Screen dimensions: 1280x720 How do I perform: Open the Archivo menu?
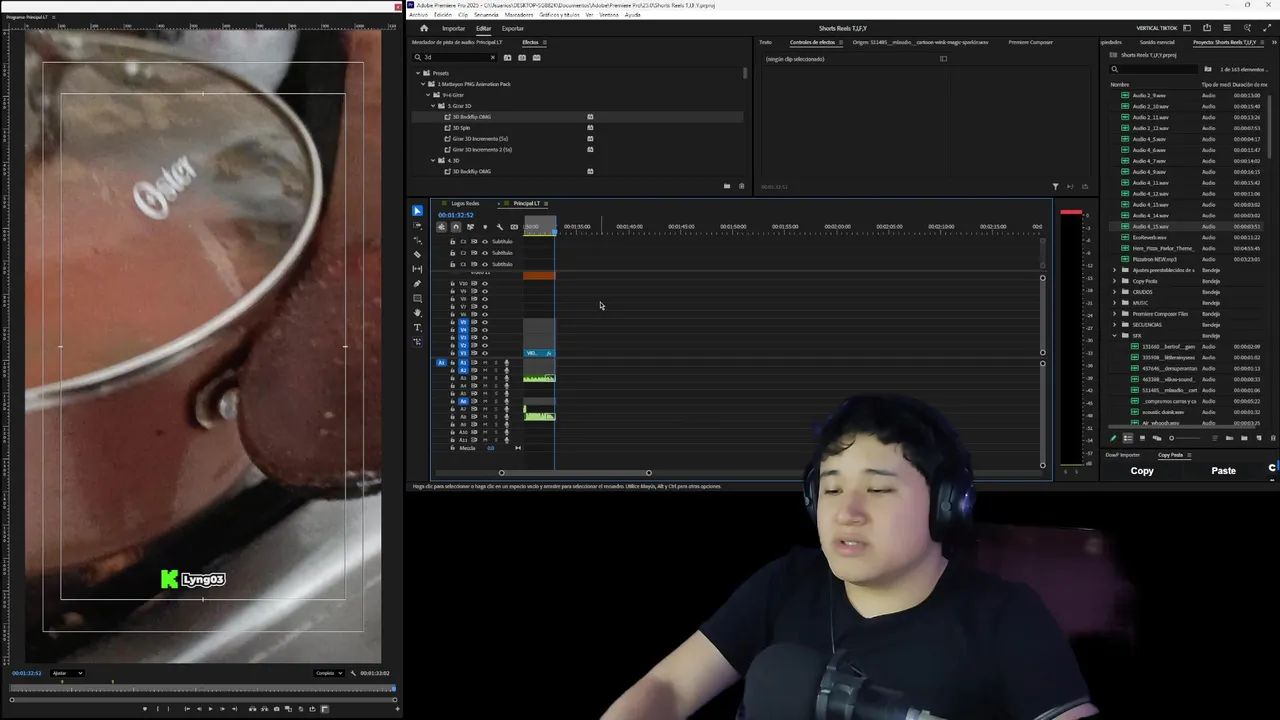pos(418,15)
